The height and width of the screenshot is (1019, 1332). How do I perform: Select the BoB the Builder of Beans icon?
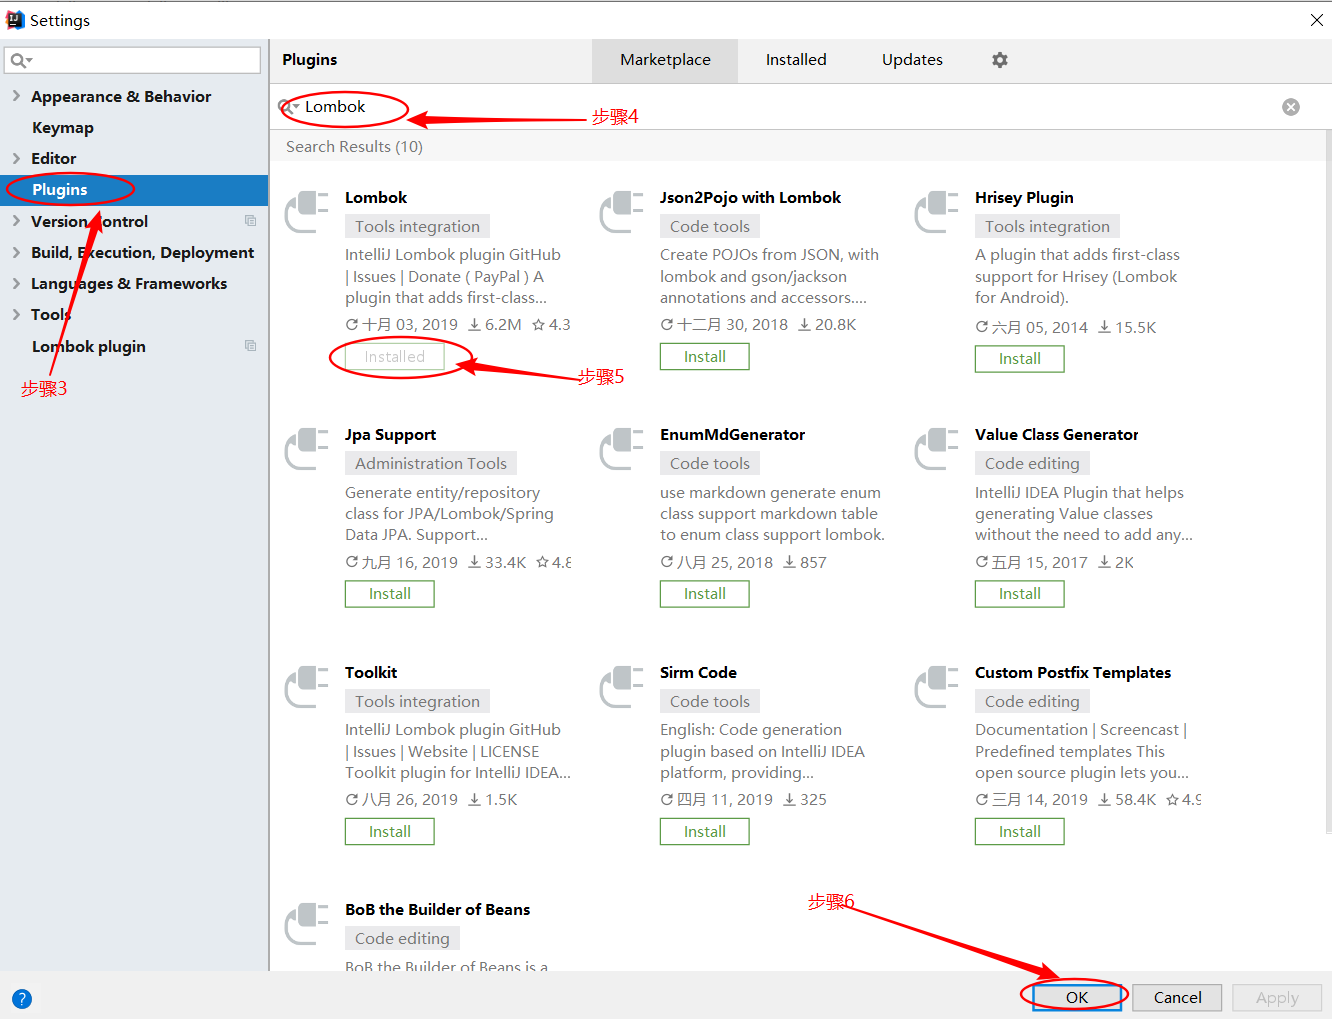tap(307, 924)
